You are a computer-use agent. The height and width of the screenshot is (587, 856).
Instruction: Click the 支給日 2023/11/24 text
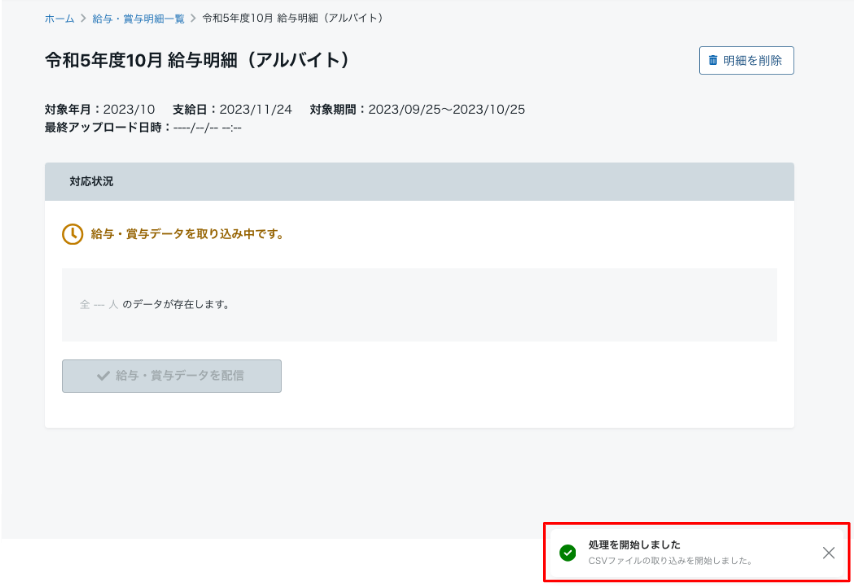pyautogui.click(x=233, y=109)
